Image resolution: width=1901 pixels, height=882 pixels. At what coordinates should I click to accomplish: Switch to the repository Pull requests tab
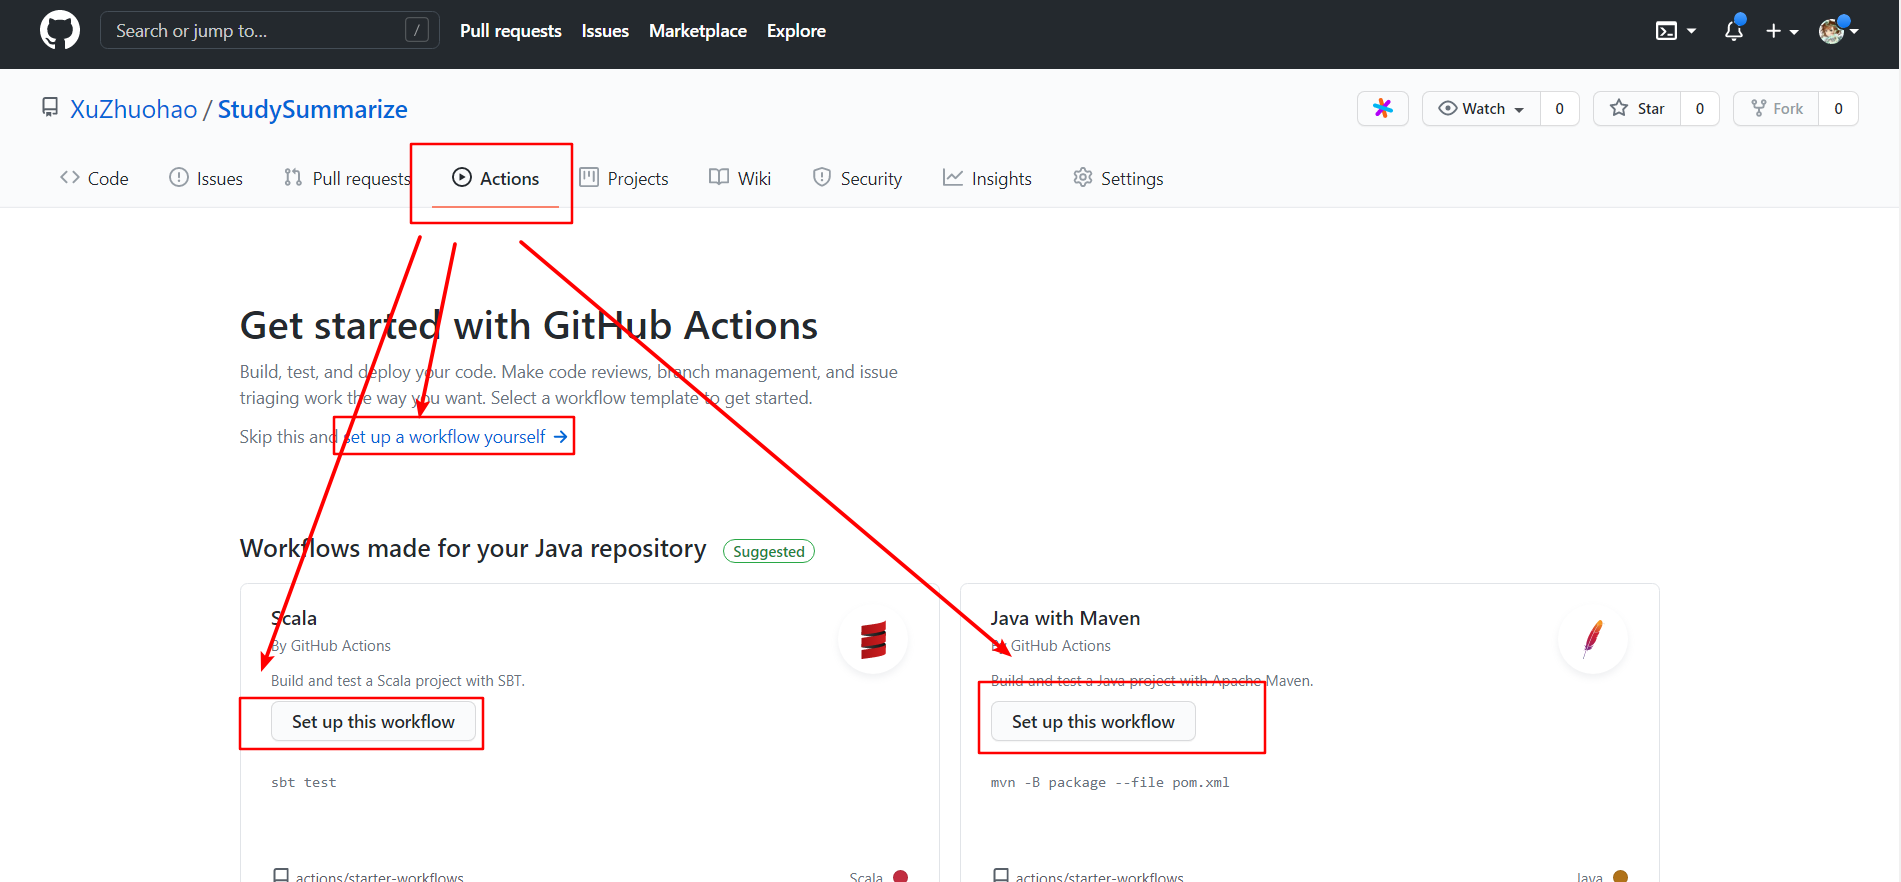point(347,178)
